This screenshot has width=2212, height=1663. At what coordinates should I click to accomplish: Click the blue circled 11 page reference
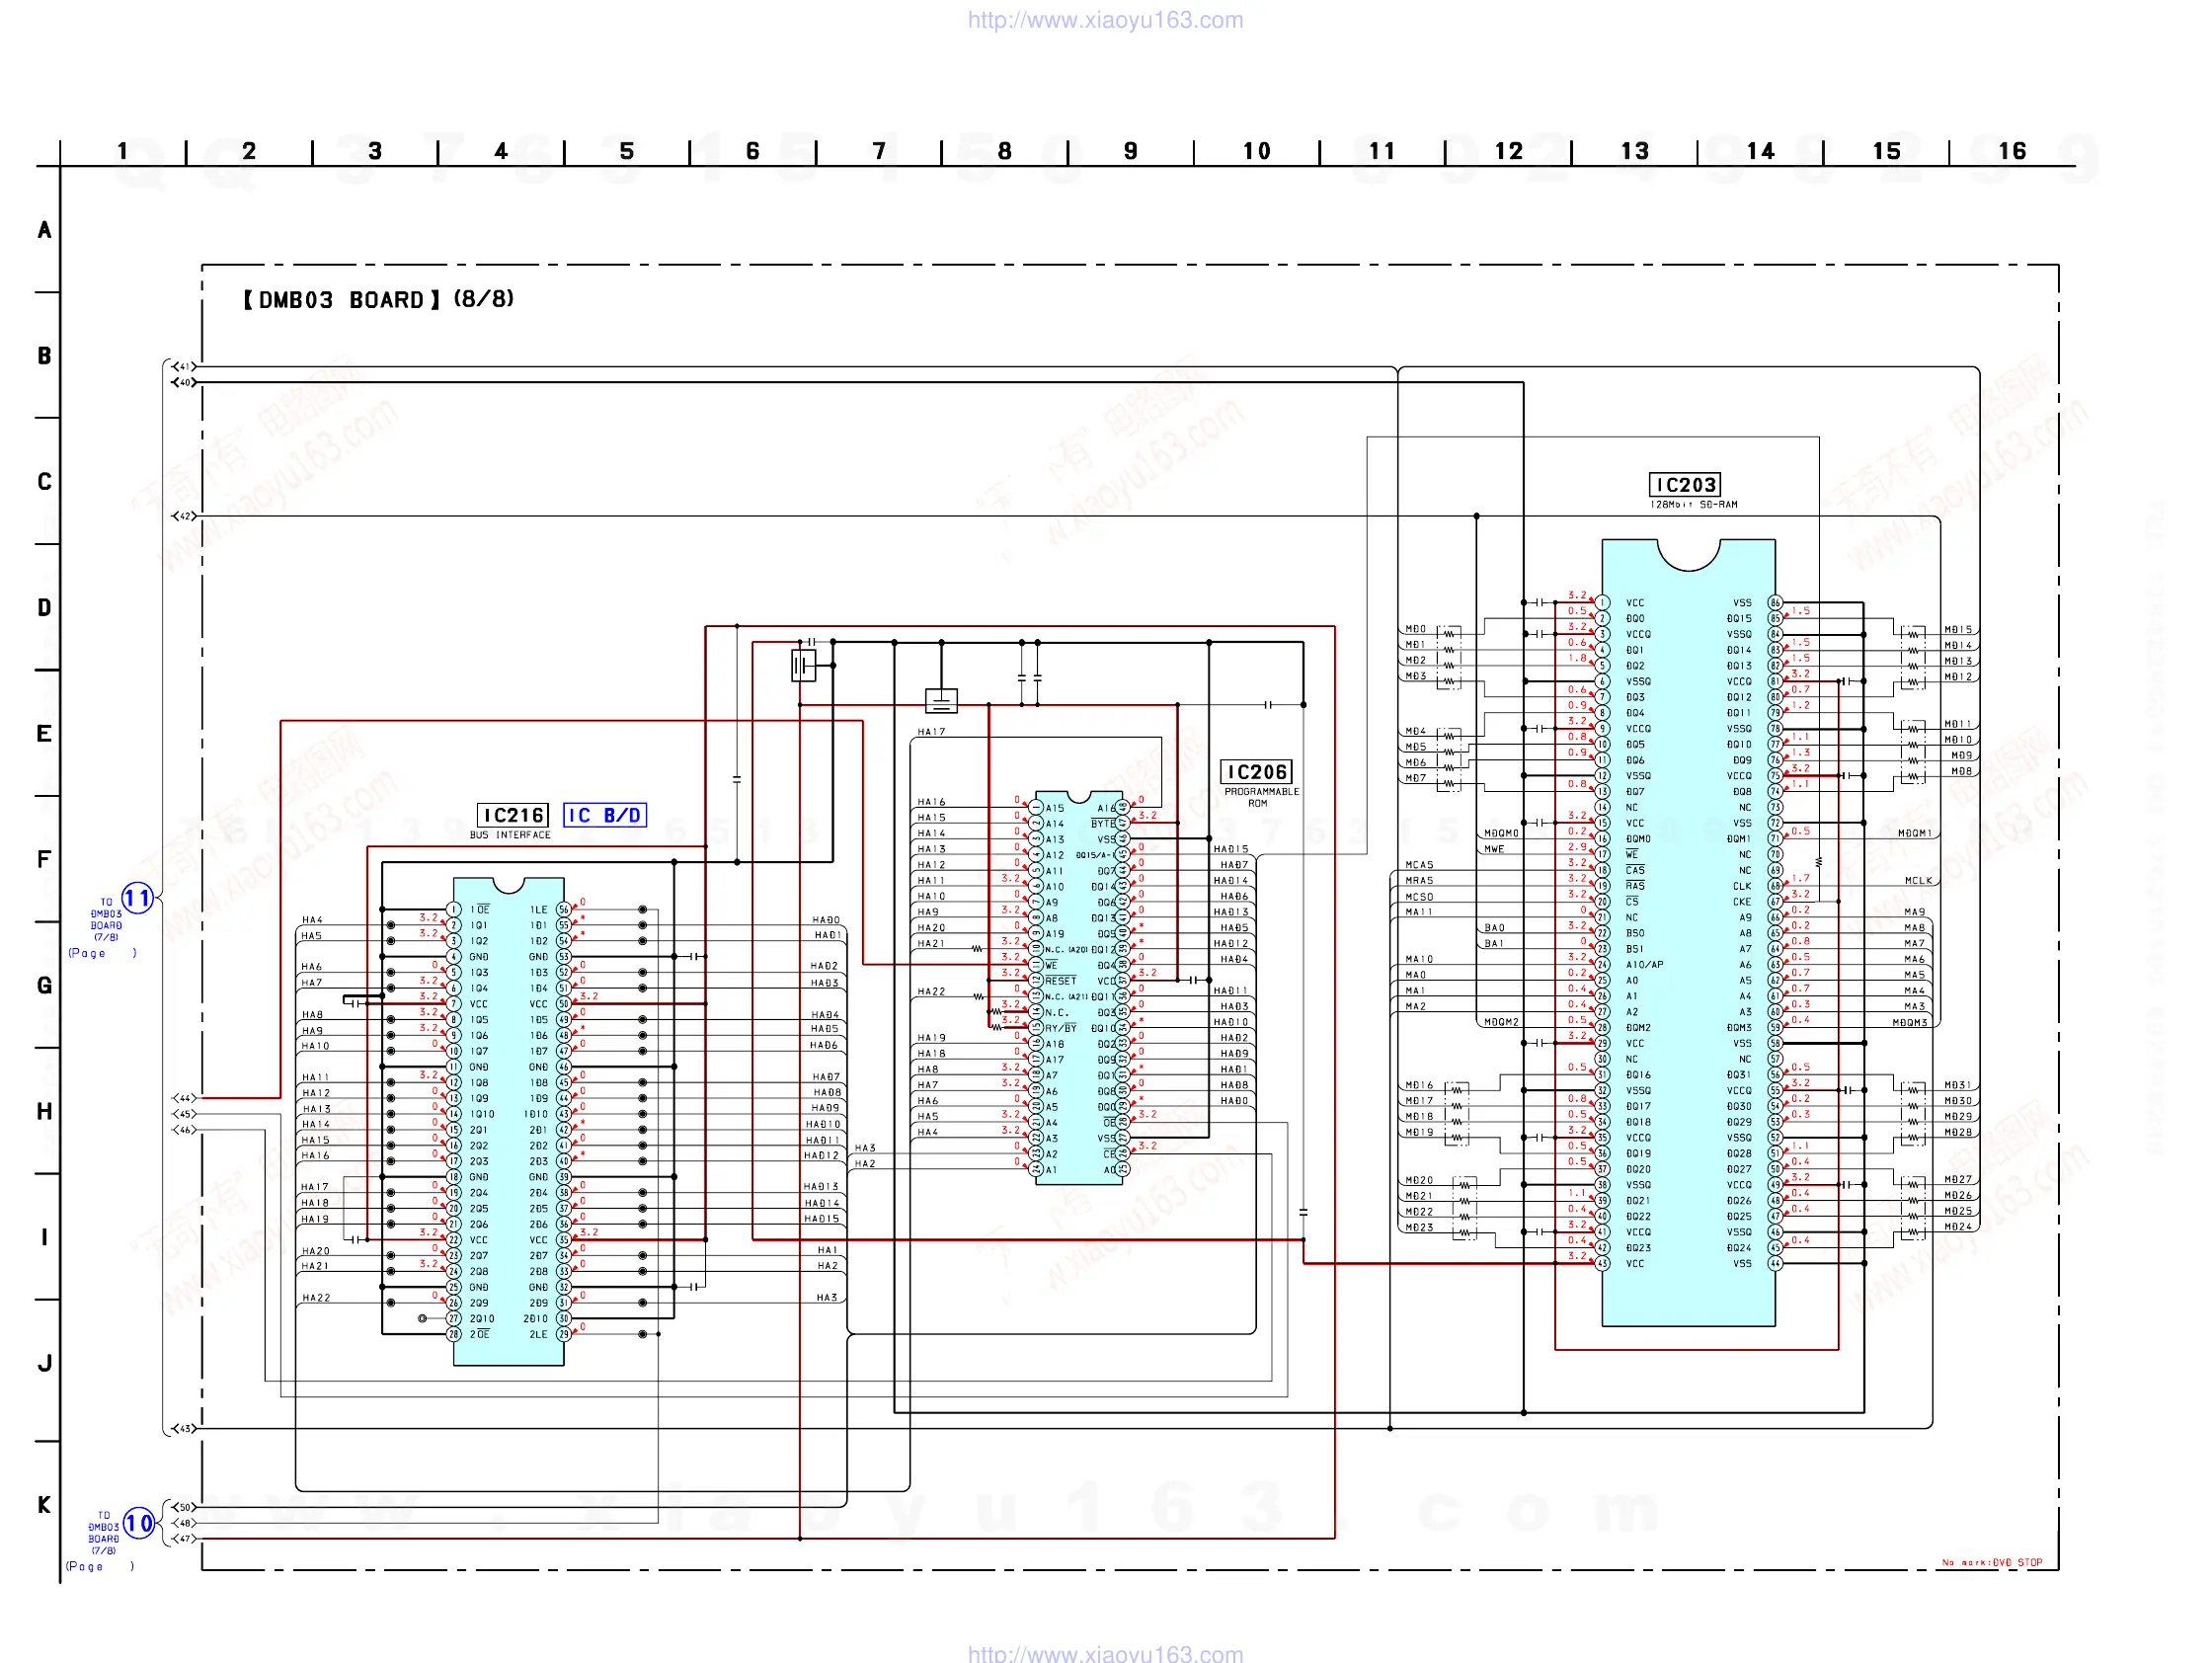tap(137, 898)
